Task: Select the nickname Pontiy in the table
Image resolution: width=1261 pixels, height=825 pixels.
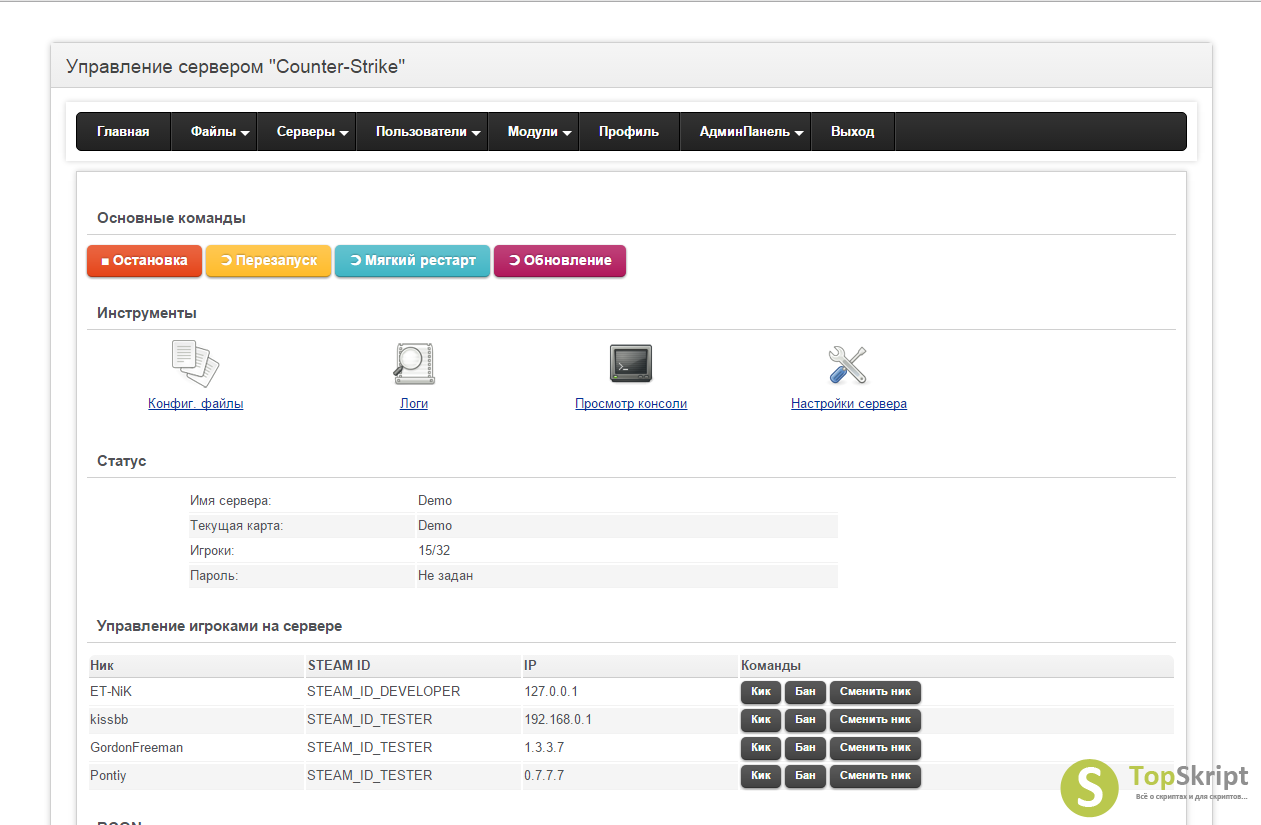Action: [x=108, y=776]
